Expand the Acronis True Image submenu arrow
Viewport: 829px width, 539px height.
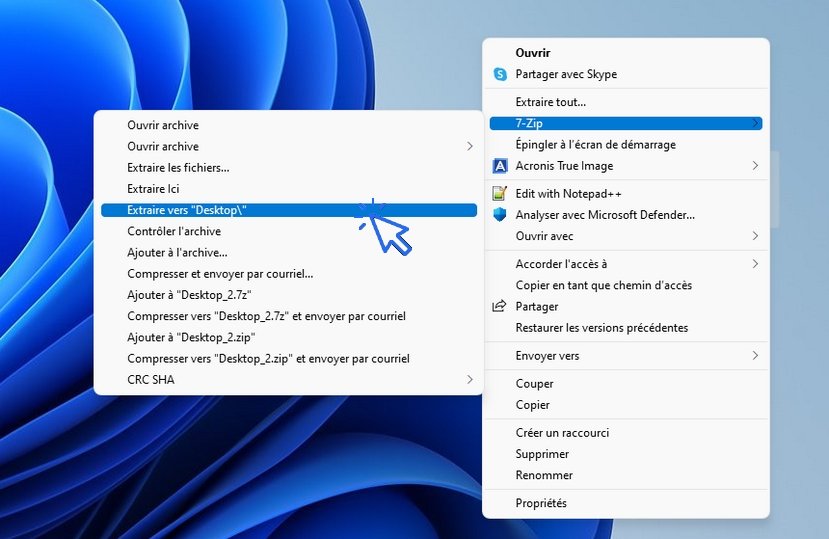(x=755, y=166)
